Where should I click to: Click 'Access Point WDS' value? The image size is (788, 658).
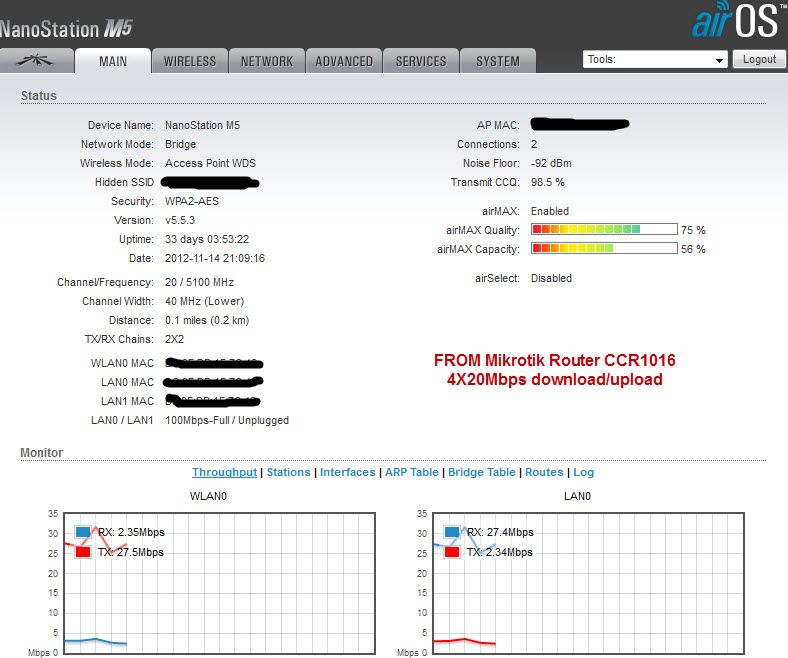(x=210, y=163)
